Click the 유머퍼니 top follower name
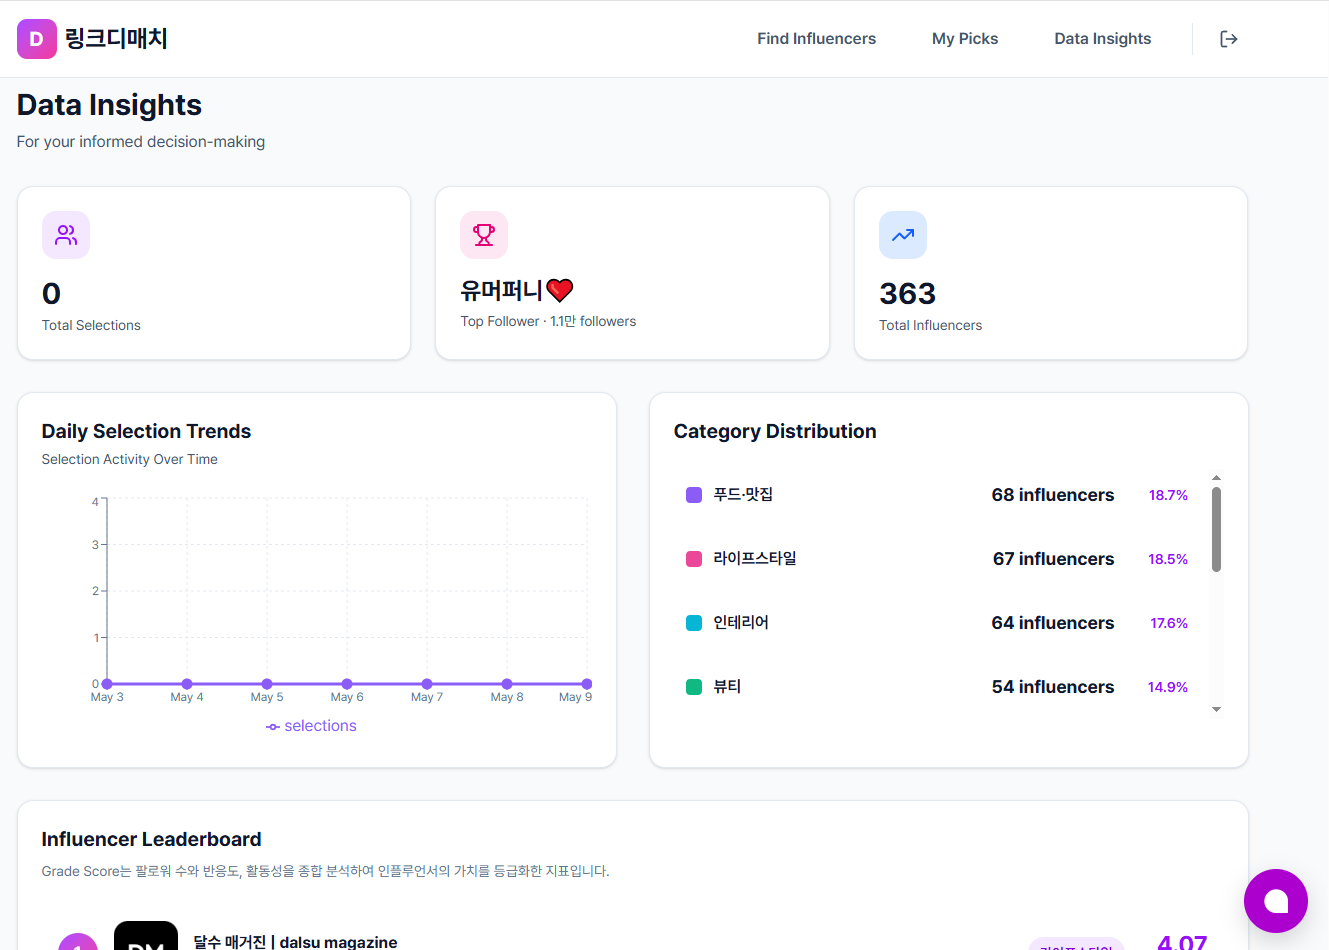 [x=517, y=290]
